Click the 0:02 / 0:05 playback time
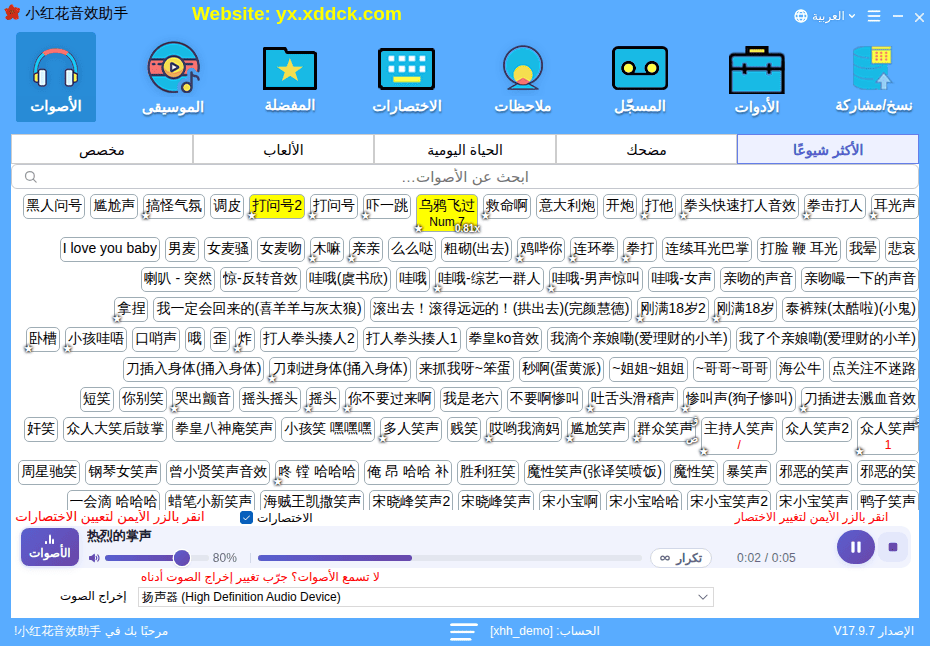This screenshot has height=646, width=930. (766, 558)
